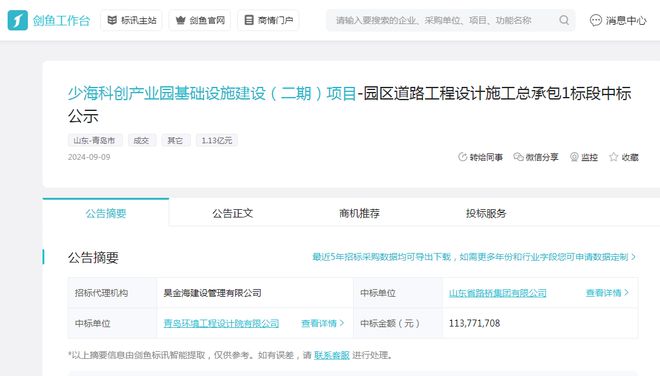The width and height of the screenshot is (660, 376).
Task: Click the 标讯主站 book icon
Action: pos(112,20)
